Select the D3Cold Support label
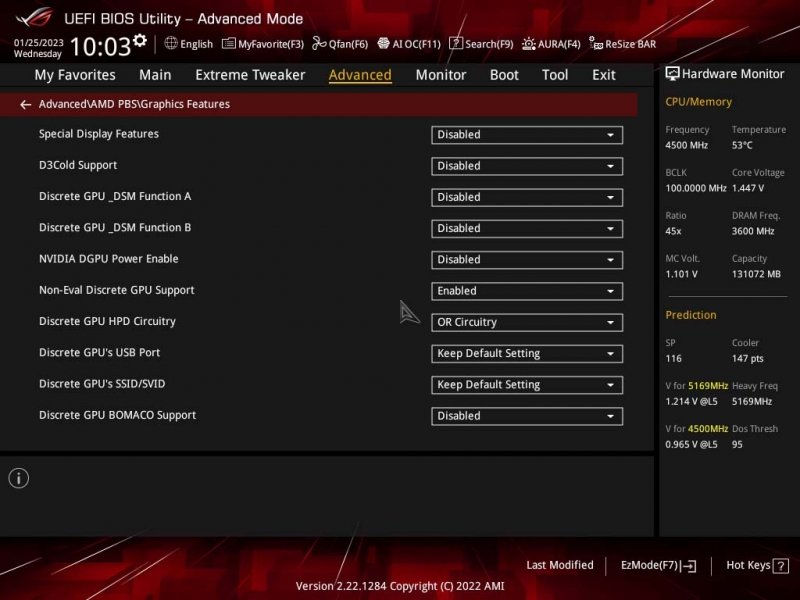This screenshot has height=600, width=800. [x=78, y=165]
